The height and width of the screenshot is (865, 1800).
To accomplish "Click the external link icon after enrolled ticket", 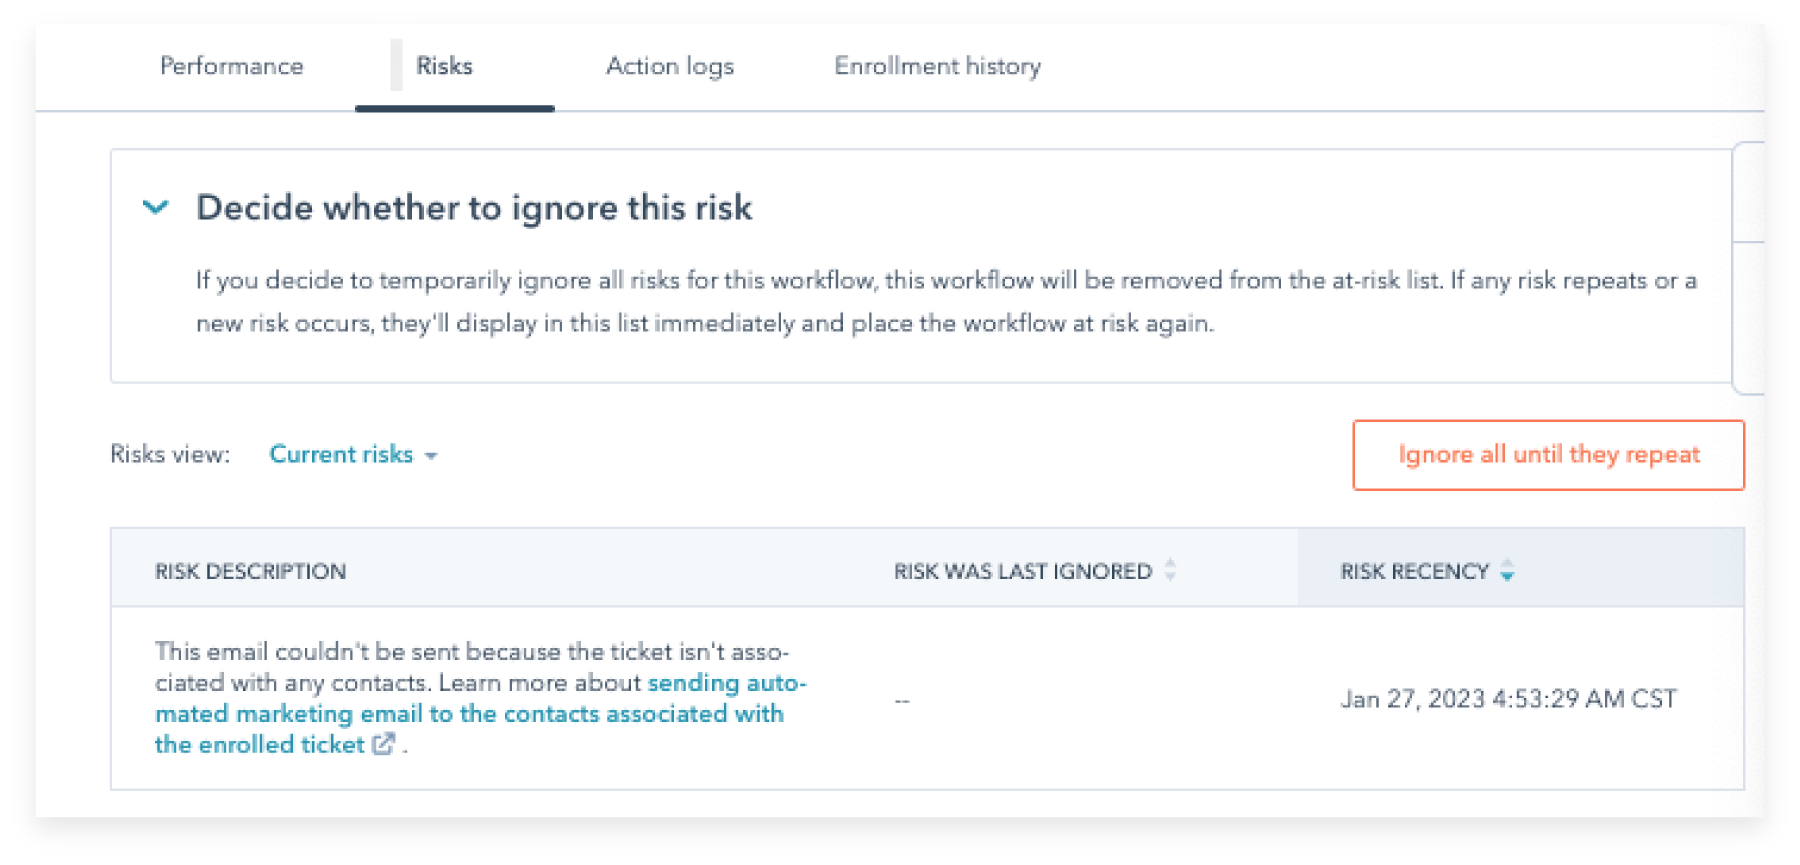I will click(384, 744).
